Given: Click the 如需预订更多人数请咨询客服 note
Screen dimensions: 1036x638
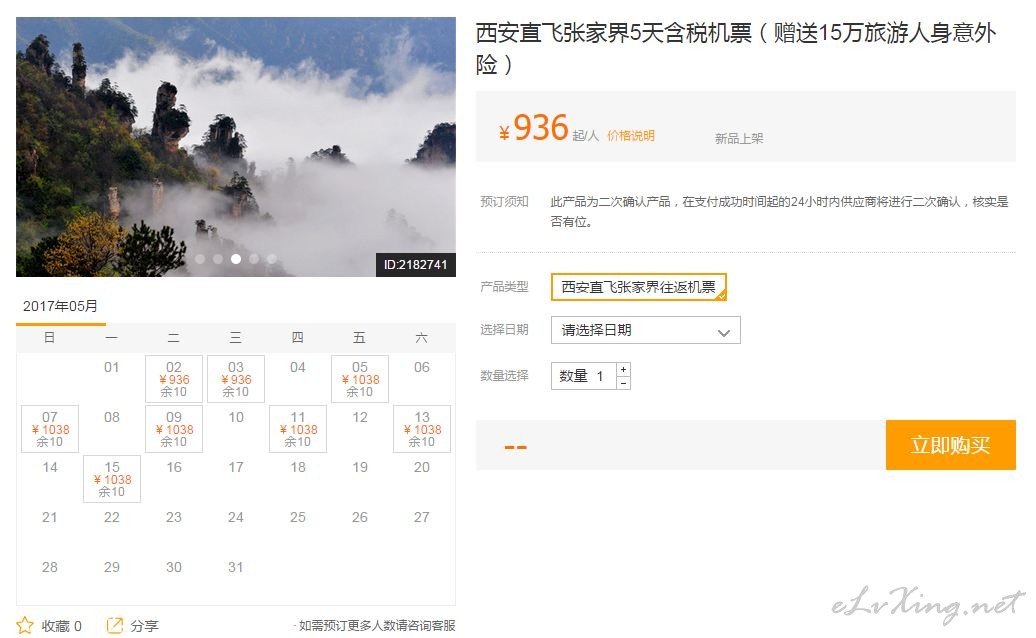Looking at the screenshot, I should (377, 625).
